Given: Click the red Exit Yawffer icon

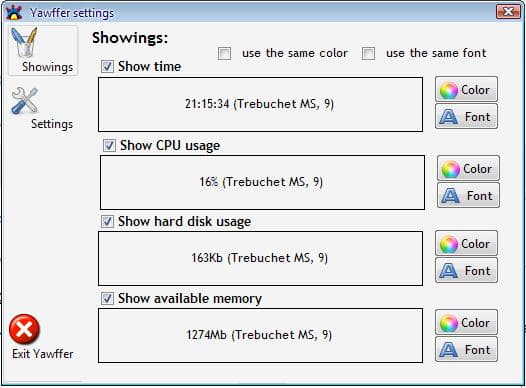Looking at the screenshot, I should [24, 330].
